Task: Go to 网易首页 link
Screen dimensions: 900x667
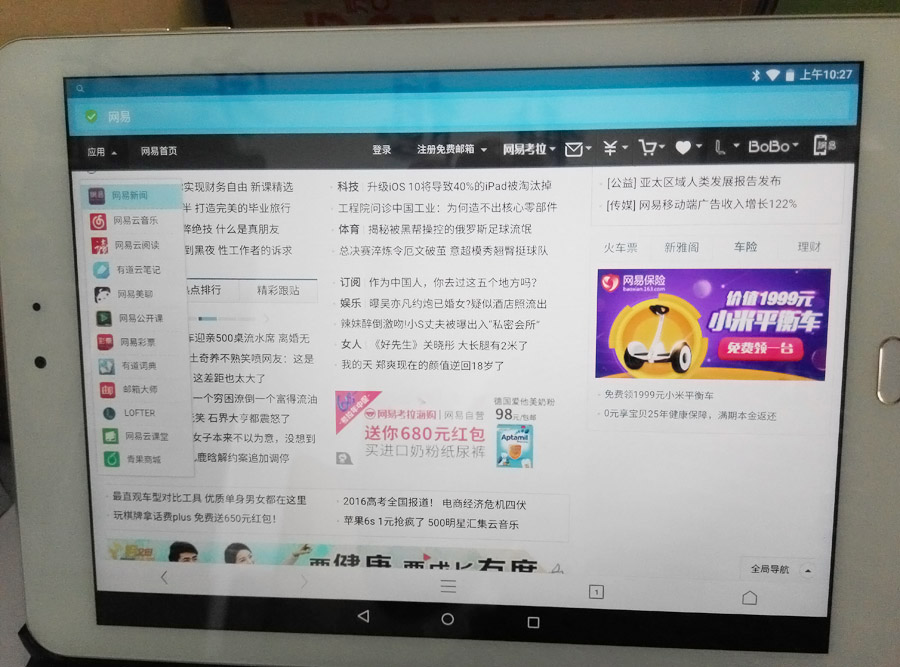Action: [159, 151]
